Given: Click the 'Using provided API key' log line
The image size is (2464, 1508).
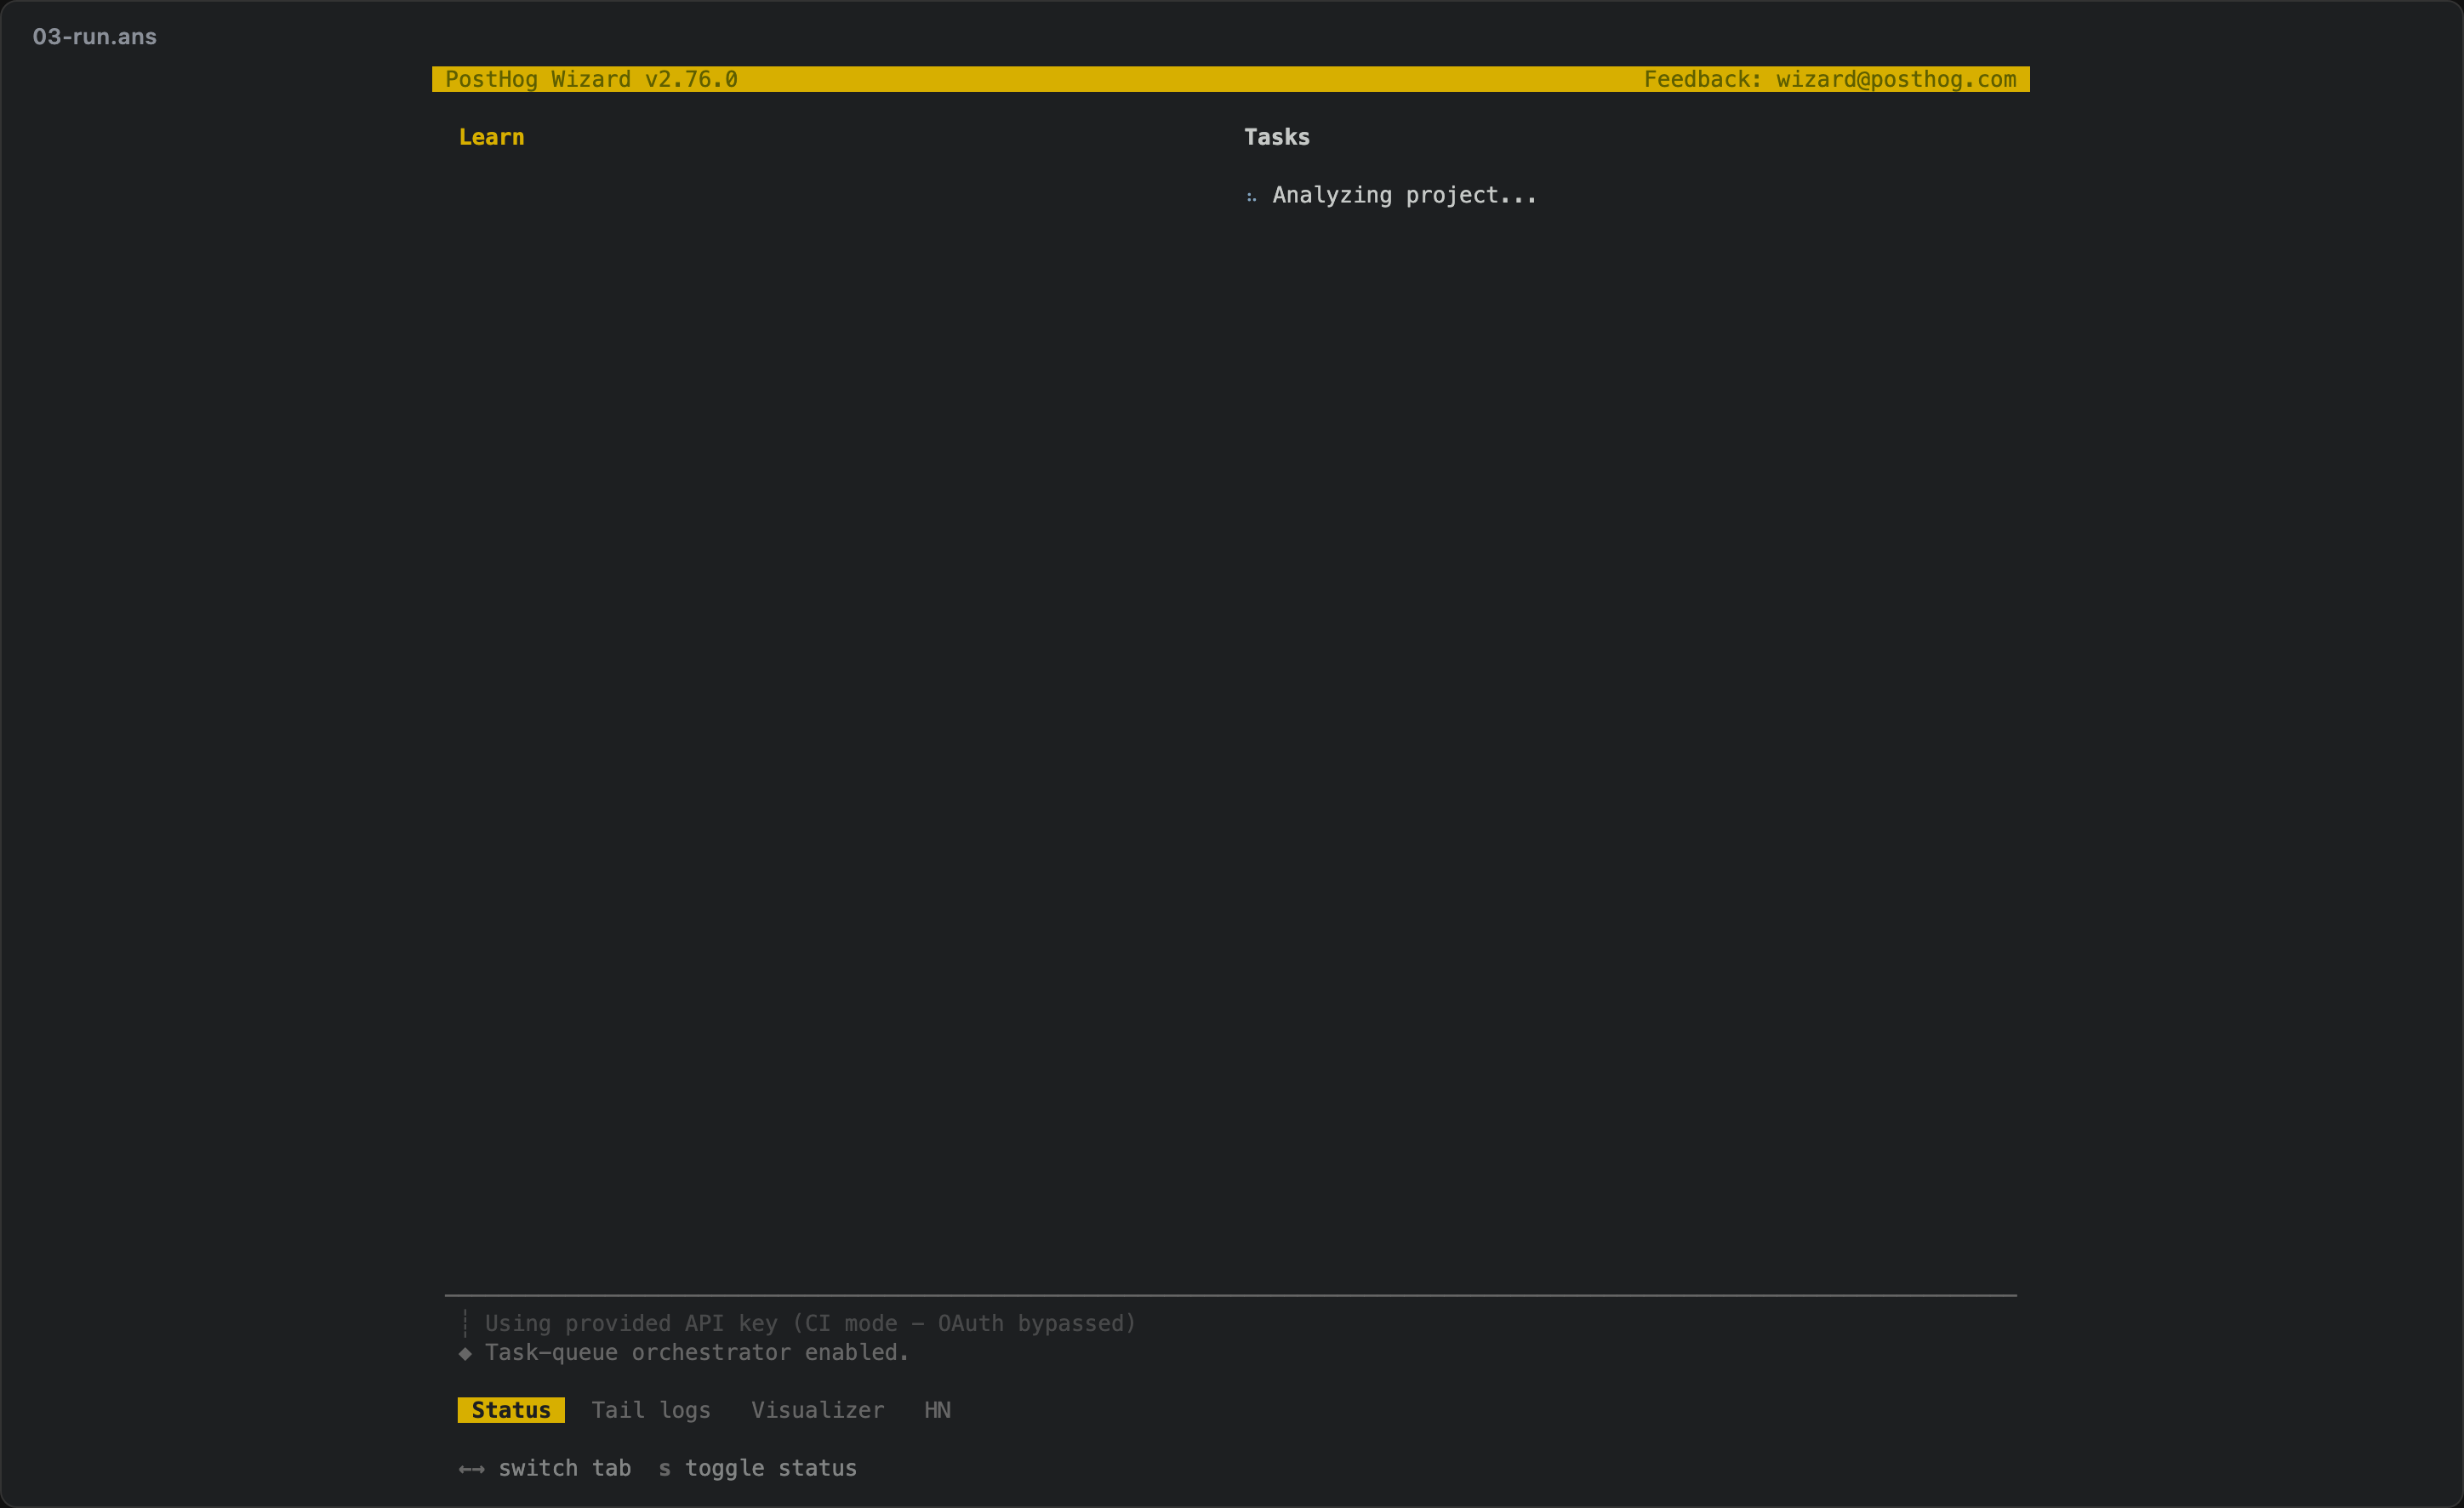Looking at the screenshot, I should [x=810, y=1323].
